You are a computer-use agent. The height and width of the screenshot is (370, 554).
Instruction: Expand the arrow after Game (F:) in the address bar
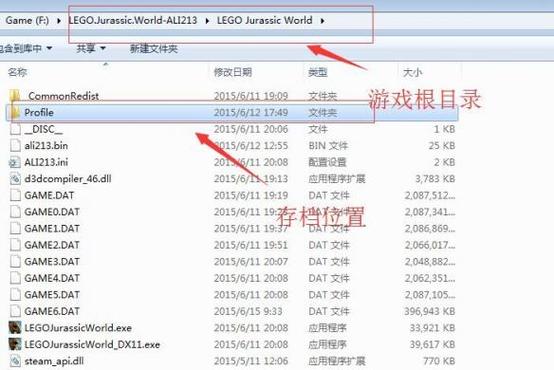pos(59,21)
